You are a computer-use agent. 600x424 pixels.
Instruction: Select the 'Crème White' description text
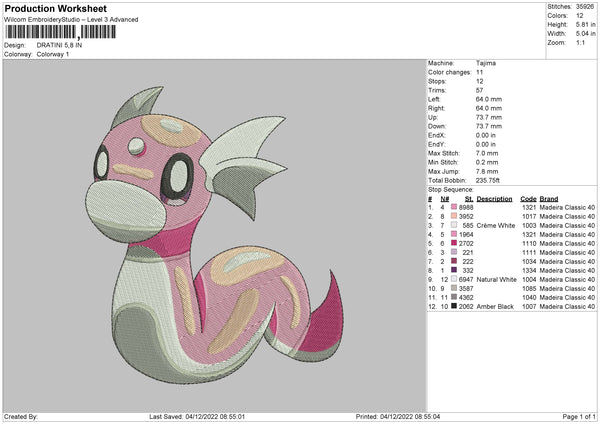[x=496, y=225]
